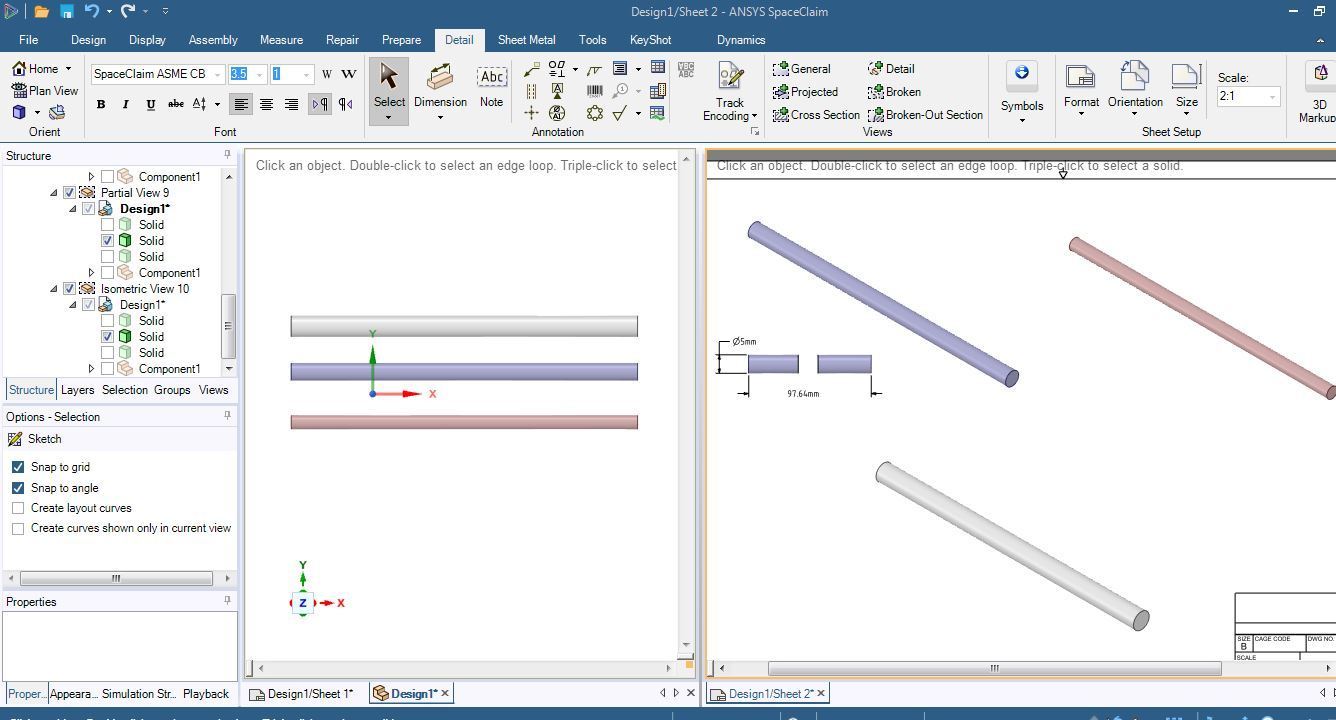Center align the text
This screenshot has width=1336, height=720.
coord(266,104)
